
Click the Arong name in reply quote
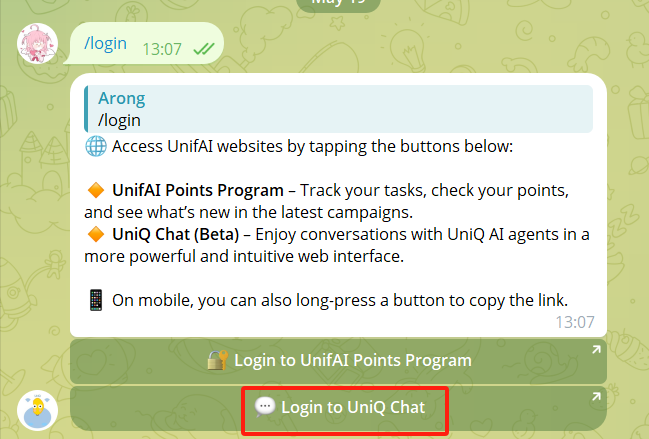(x=122, y=98)
